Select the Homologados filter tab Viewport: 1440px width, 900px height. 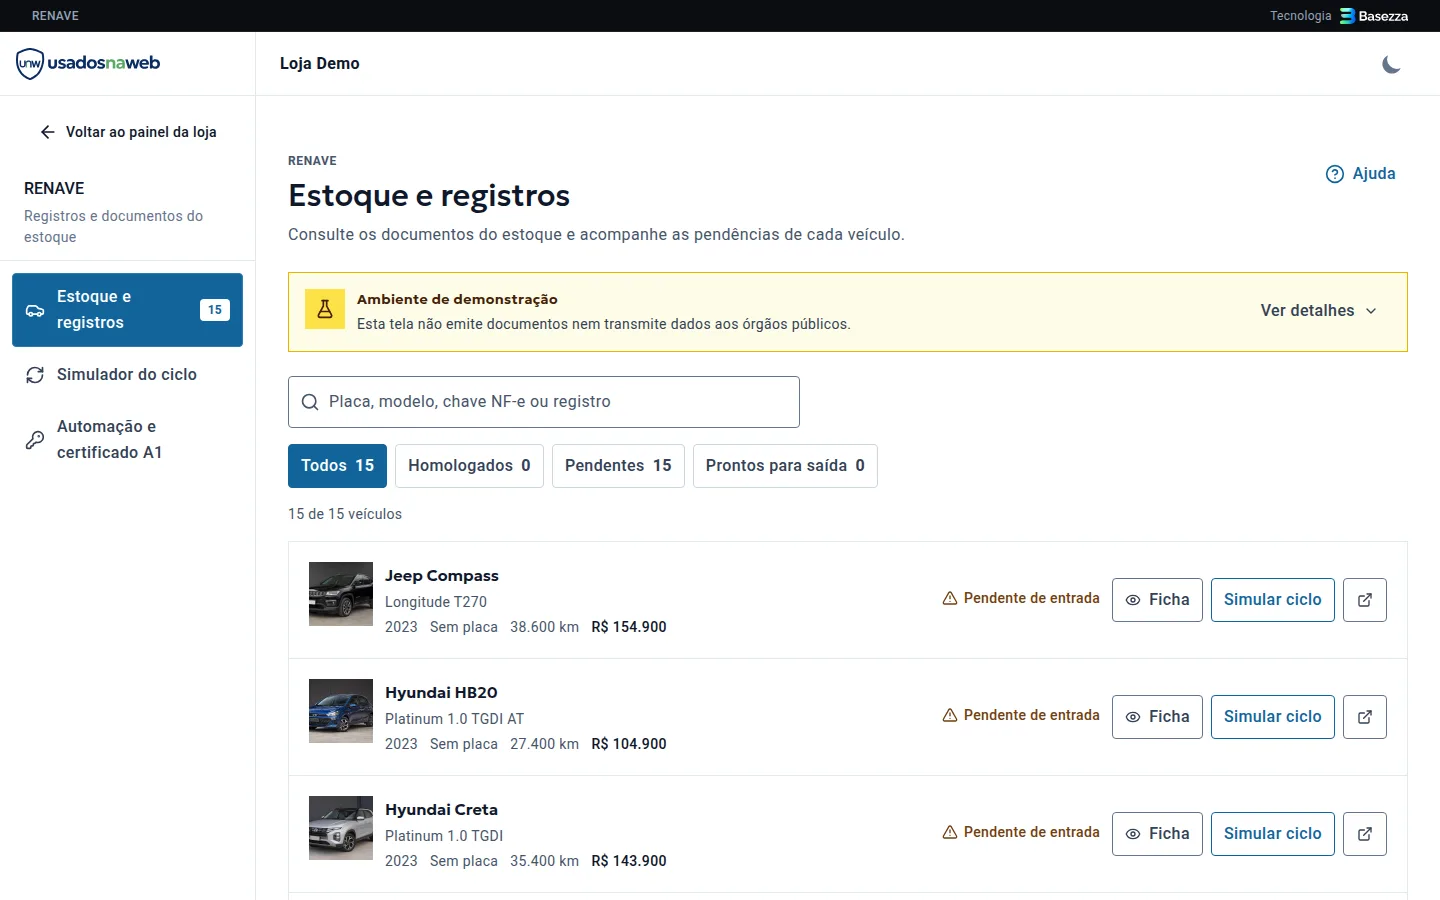469,466
